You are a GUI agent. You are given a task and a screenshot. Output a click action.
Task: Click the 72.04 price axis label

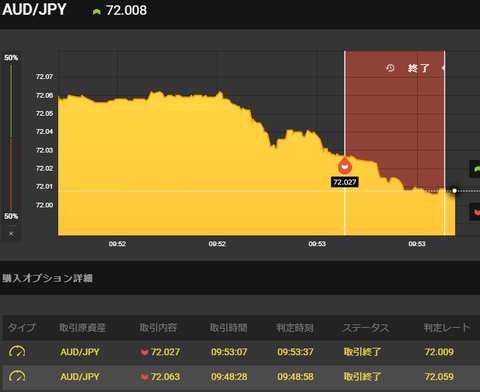44,132
